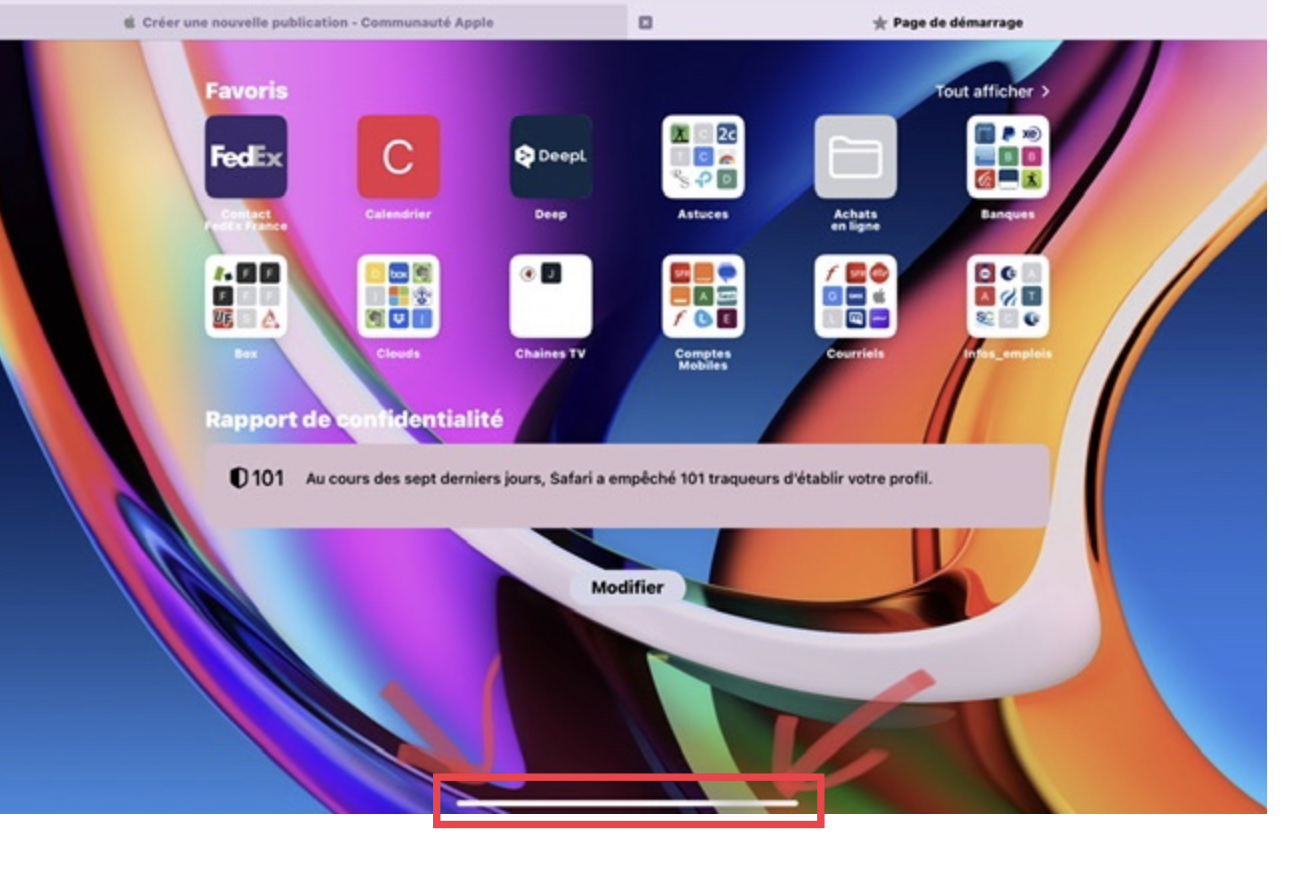Expand favorites with Tout afficher
The width and height of the screenshot is (1293, 877).
(x=992, y=91)
